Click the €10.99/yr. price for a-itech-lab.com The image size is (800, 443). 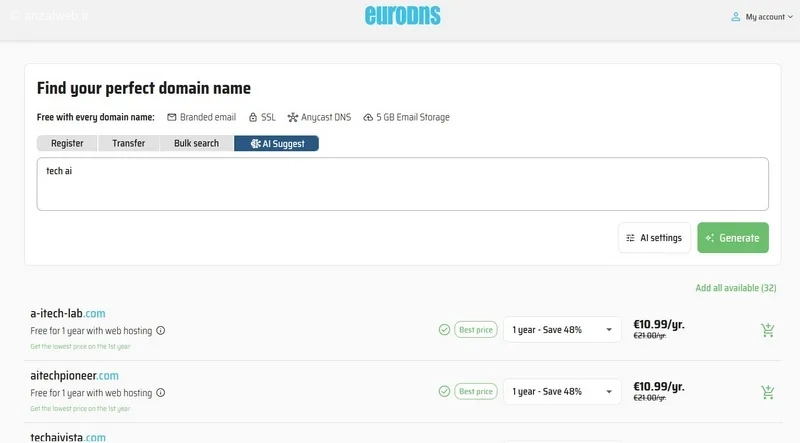click(659, 325)
